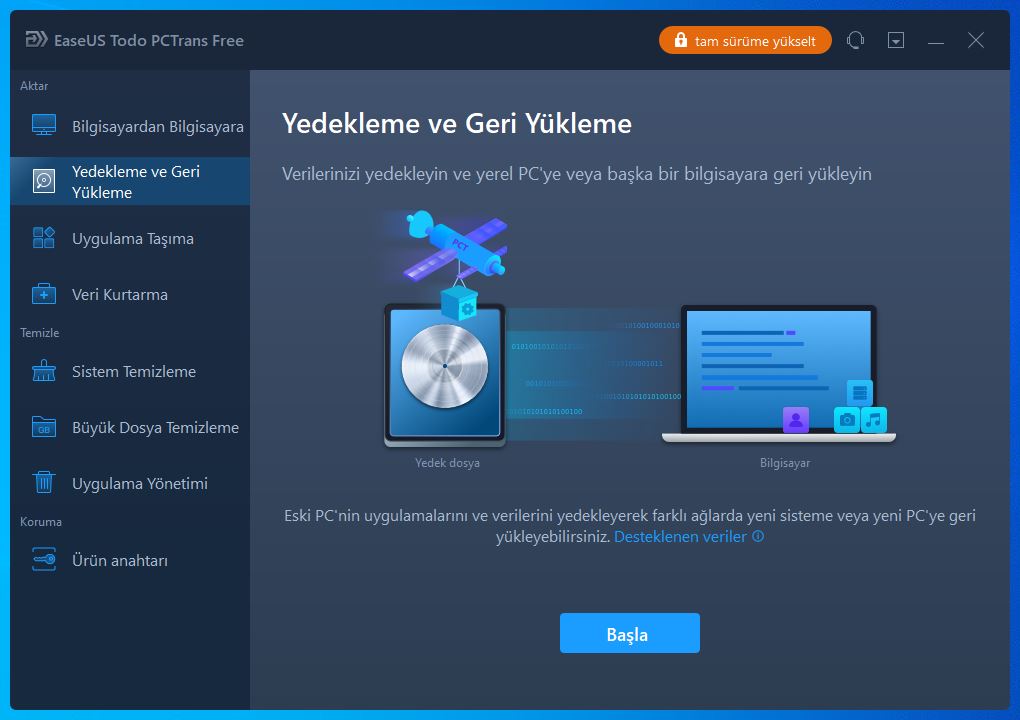1020x720 pixels.
Task: Open Bilgisayardan Bilgisayara menu item
Action: 130,126
